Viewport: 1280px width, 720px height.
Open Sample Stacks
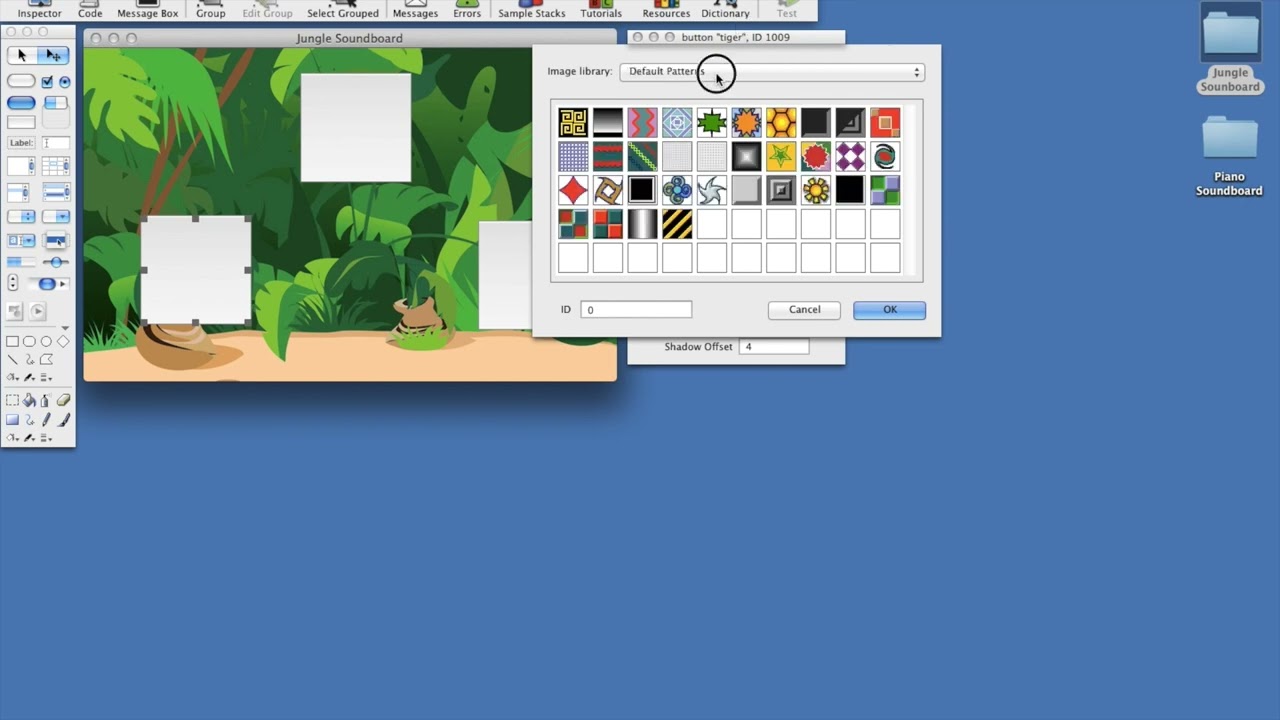pos(531,10)
